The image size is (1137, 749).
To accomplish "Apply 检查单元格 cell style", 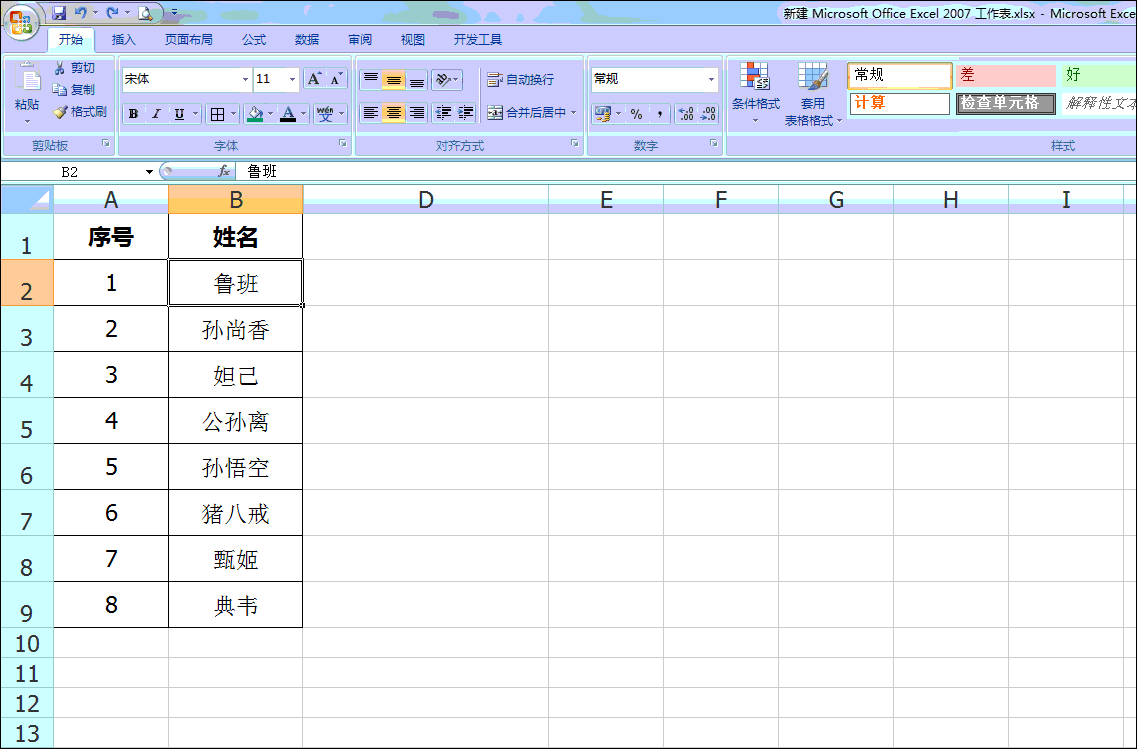I will 1005,103.
